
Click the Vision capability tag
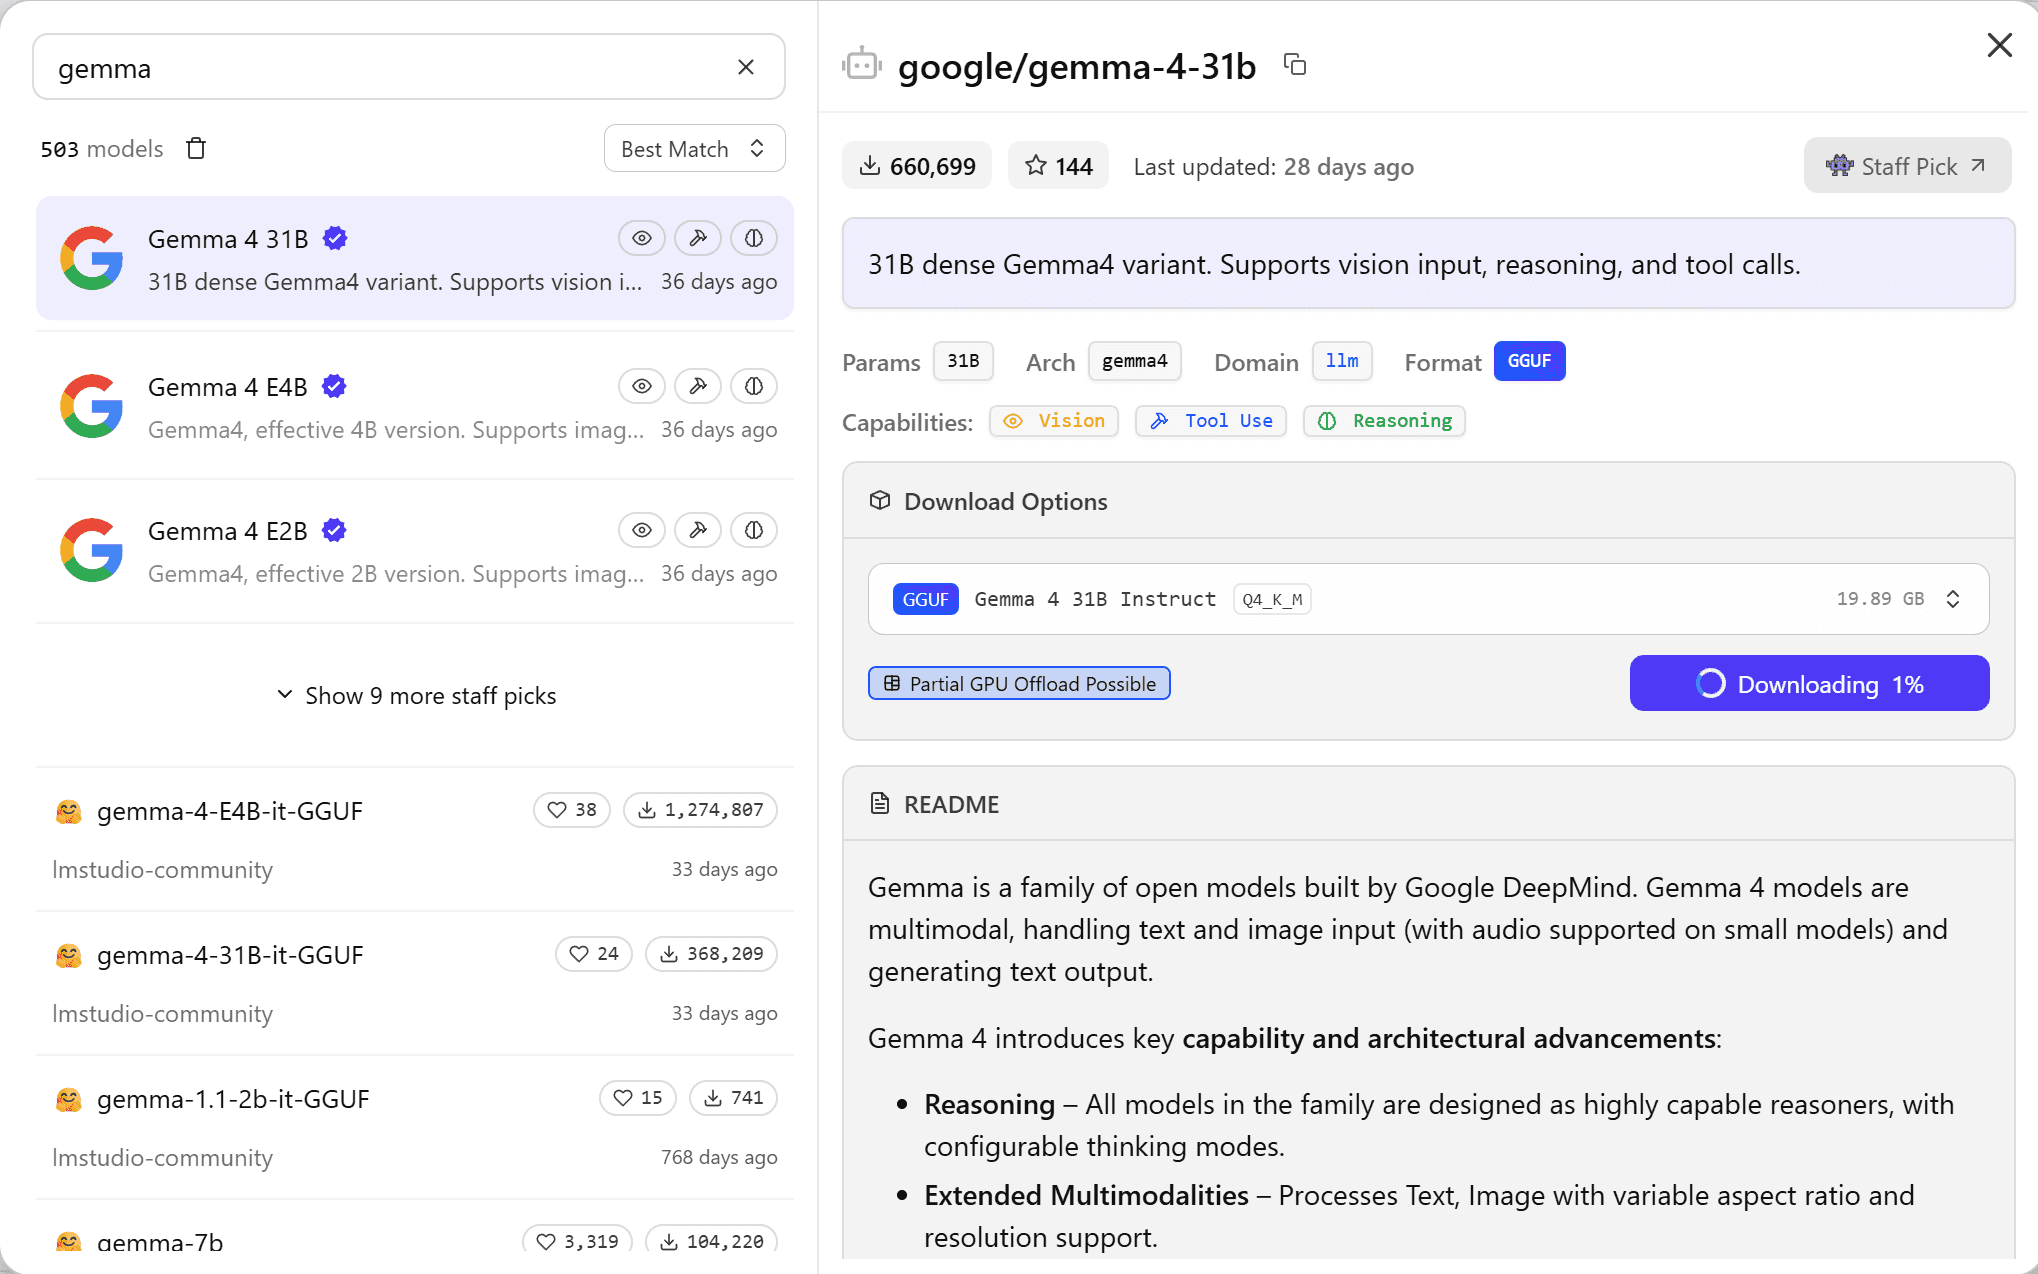[x=1054, y=421]
